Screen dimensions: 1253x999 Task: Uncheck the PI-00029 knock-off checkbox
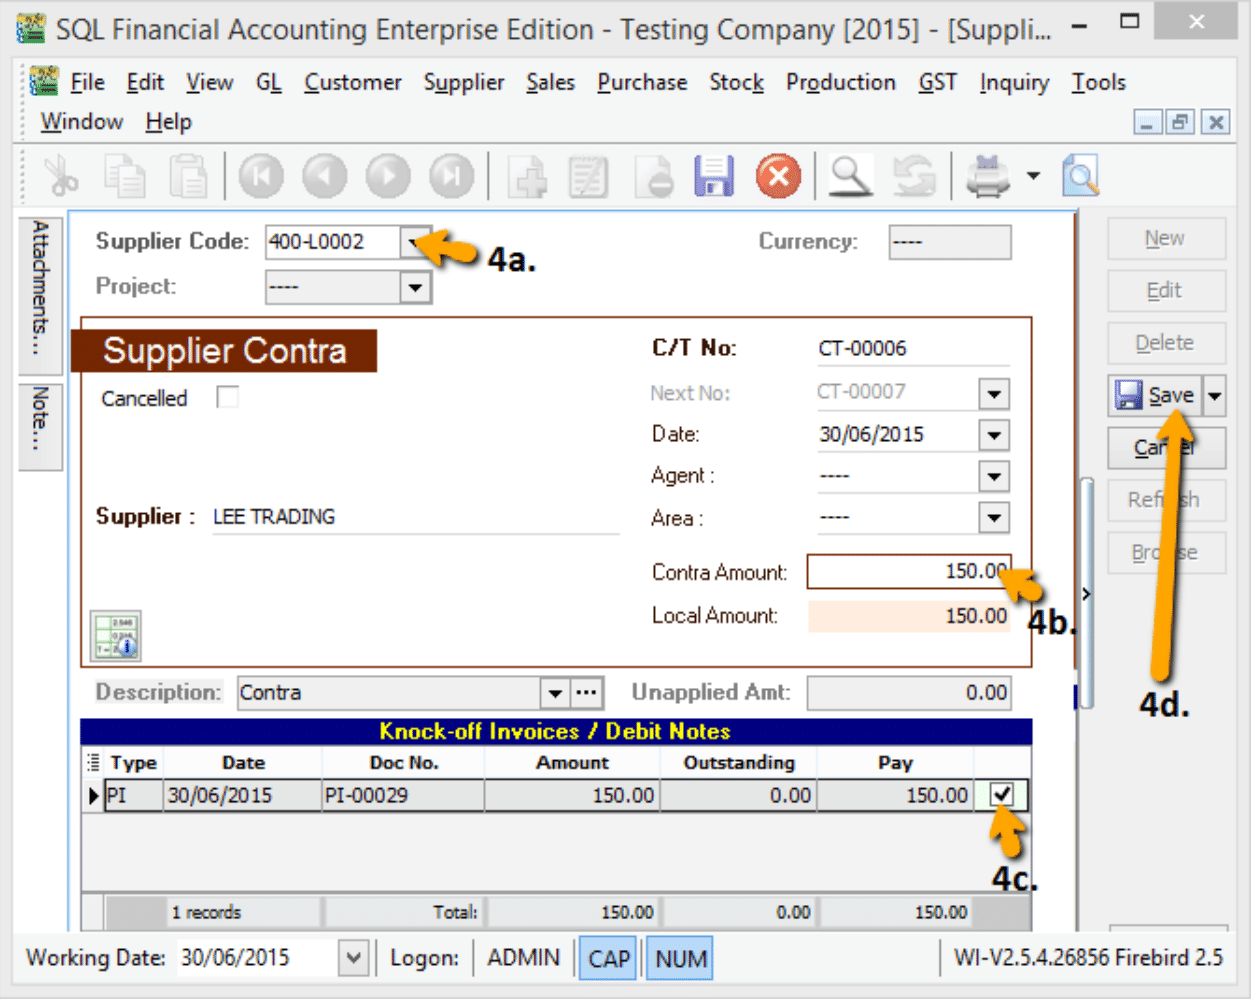[1002, 795]
